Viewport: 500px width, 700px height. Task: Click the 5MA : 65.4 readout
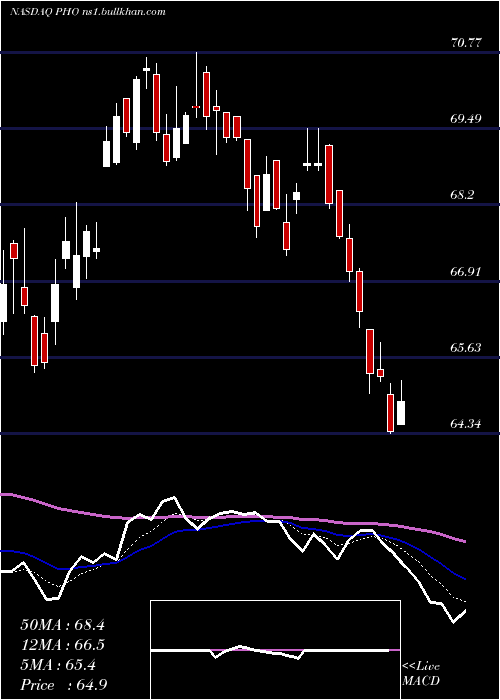pos(58,665)
